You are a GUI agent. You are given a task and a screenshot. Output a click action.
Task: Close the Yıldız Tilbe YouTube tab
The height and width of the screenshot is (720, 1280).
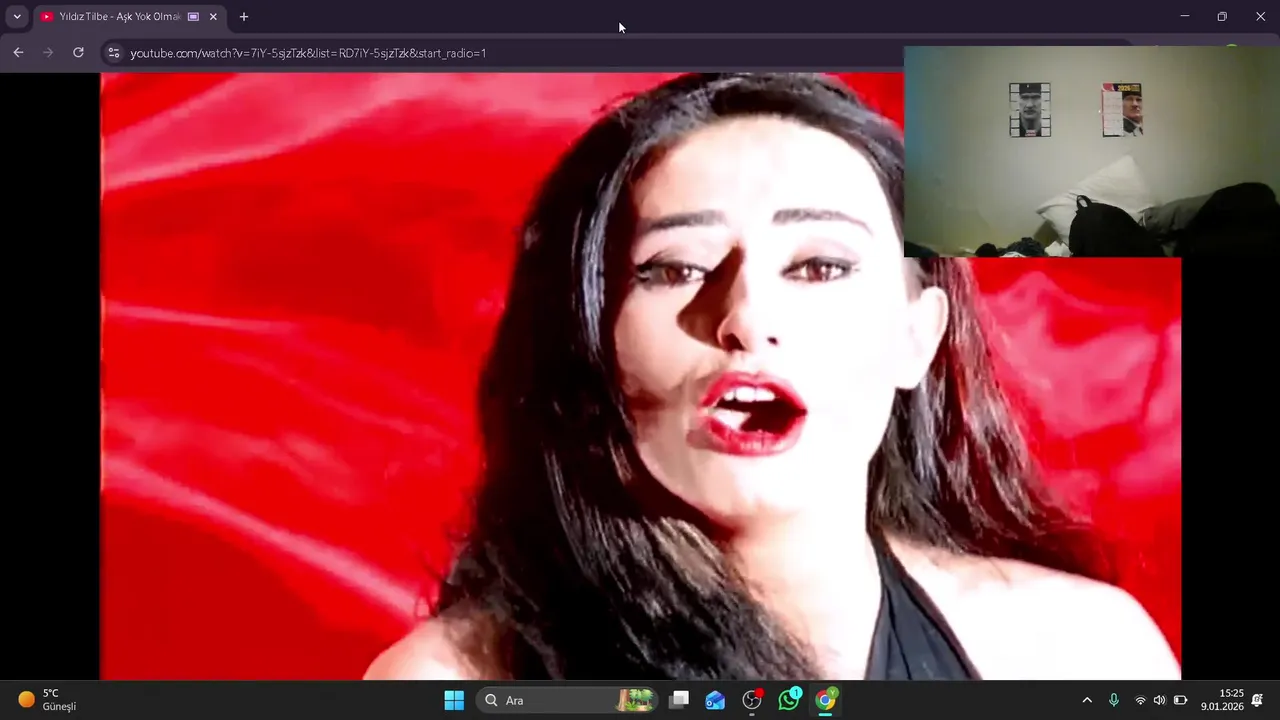click(213, 17)
